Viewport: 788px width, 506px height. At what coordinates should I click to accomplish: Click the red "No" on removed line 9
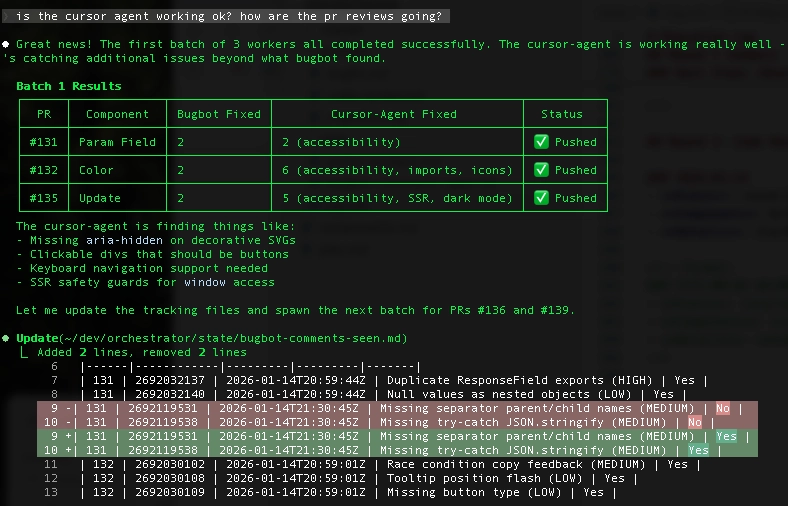[x=723, y=408]
